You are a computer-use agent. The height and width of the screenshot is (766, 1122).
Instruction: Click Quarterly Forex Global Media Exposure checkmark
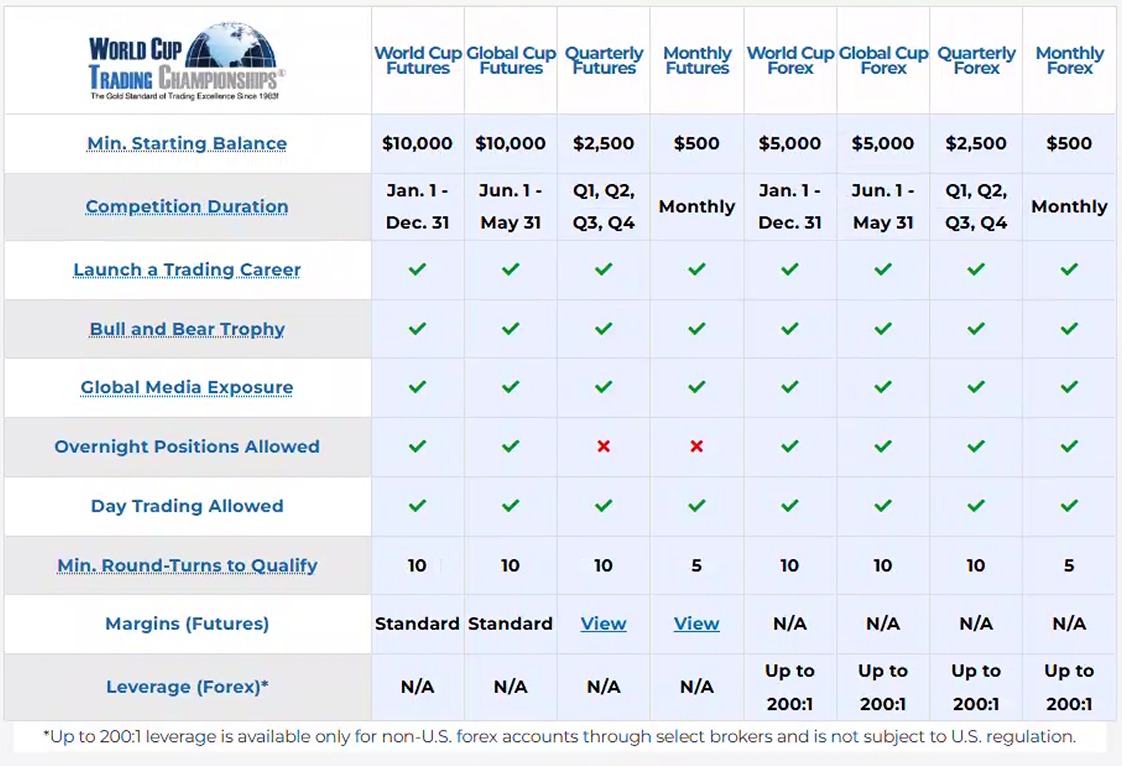pos(976,387)
